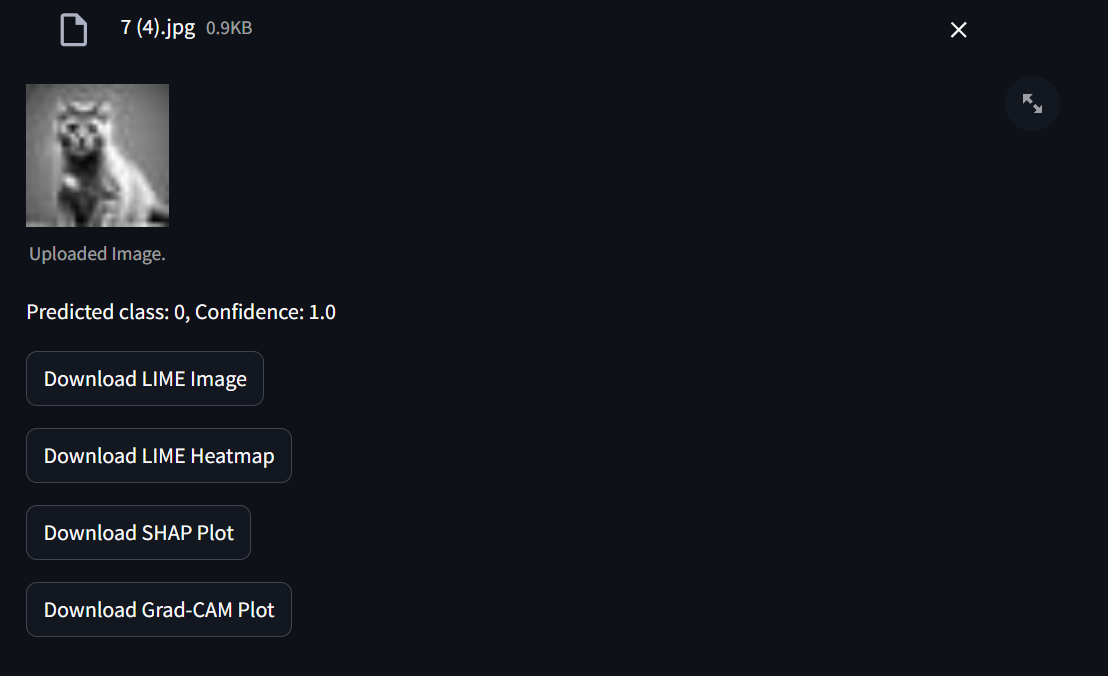Select the filename 7 (4).jpg text
The width and height of the screenshot is (1108, 676).
tap(158, 28)
